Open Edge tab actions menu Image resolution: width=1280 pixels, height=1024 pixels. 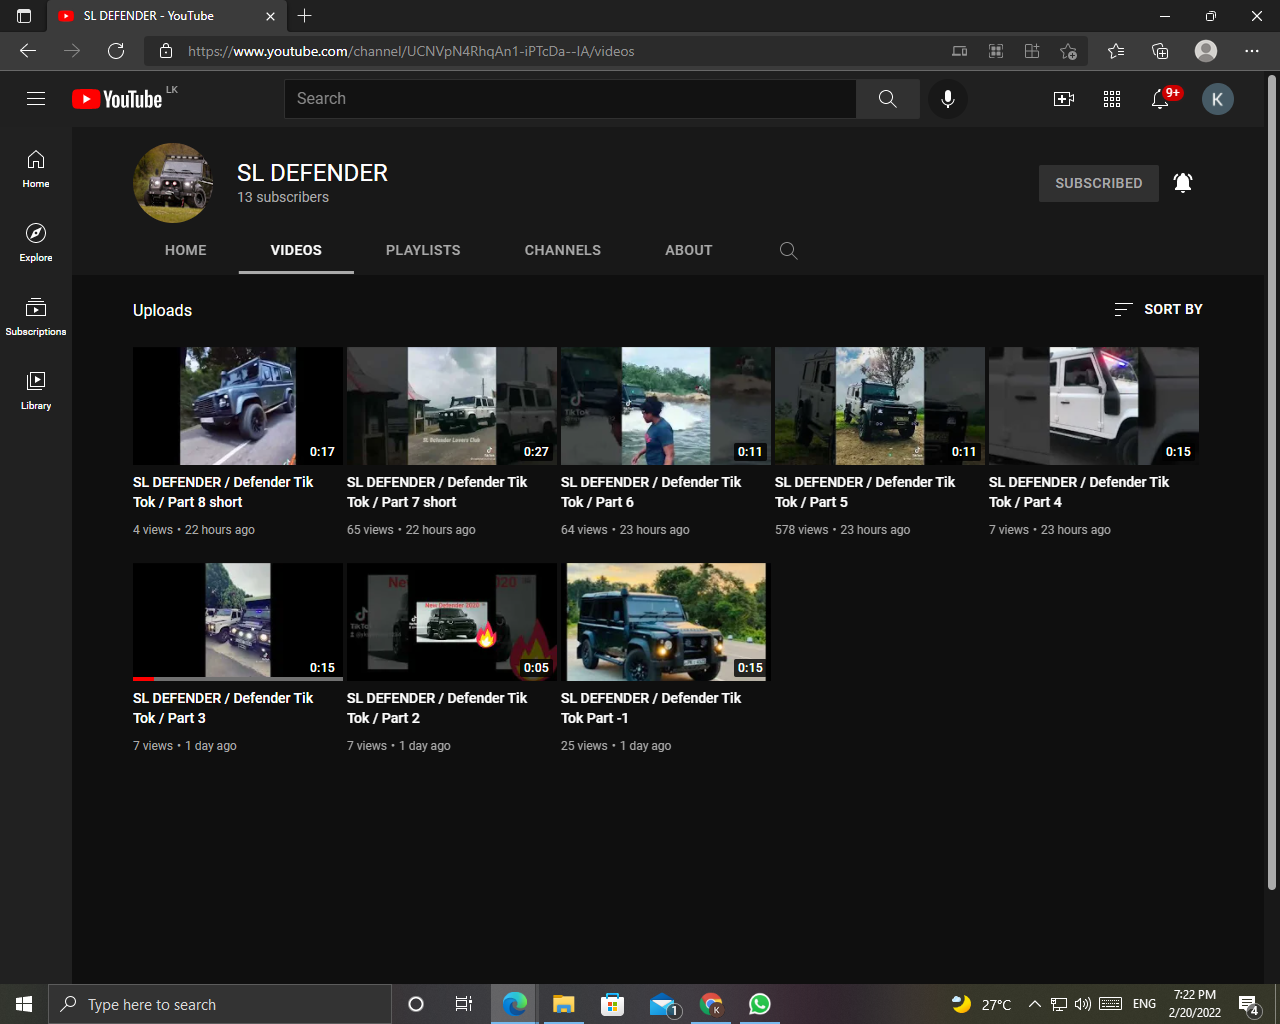pos(24,16)
